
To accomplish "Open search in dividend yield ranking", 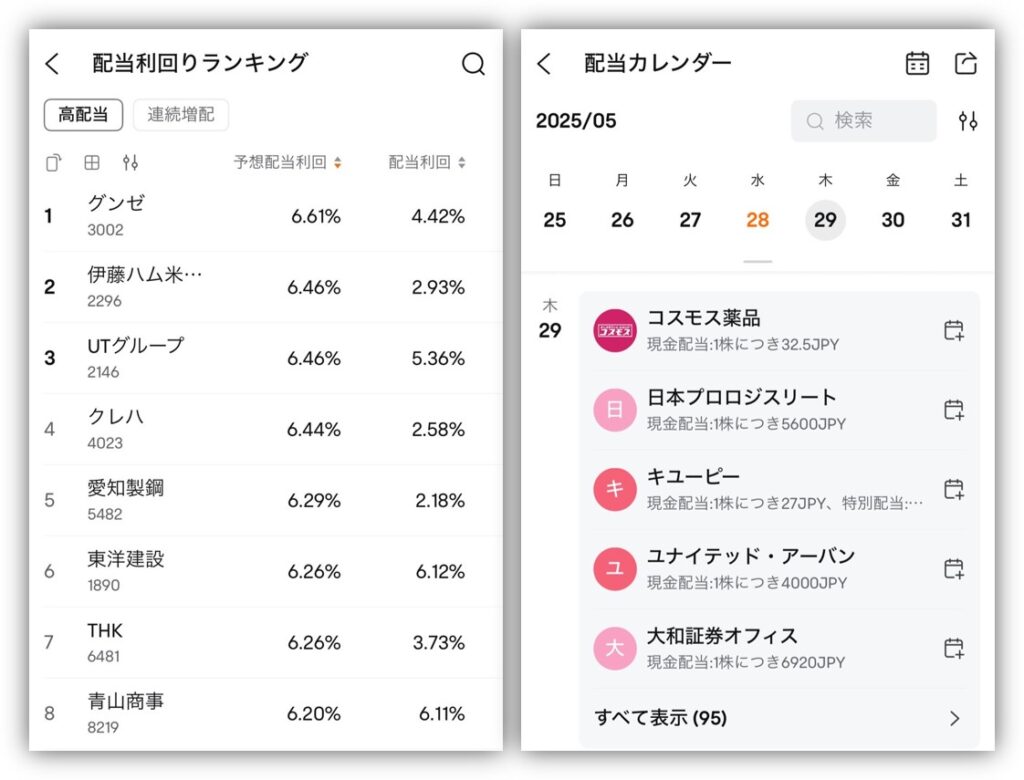I will [473, 64].
